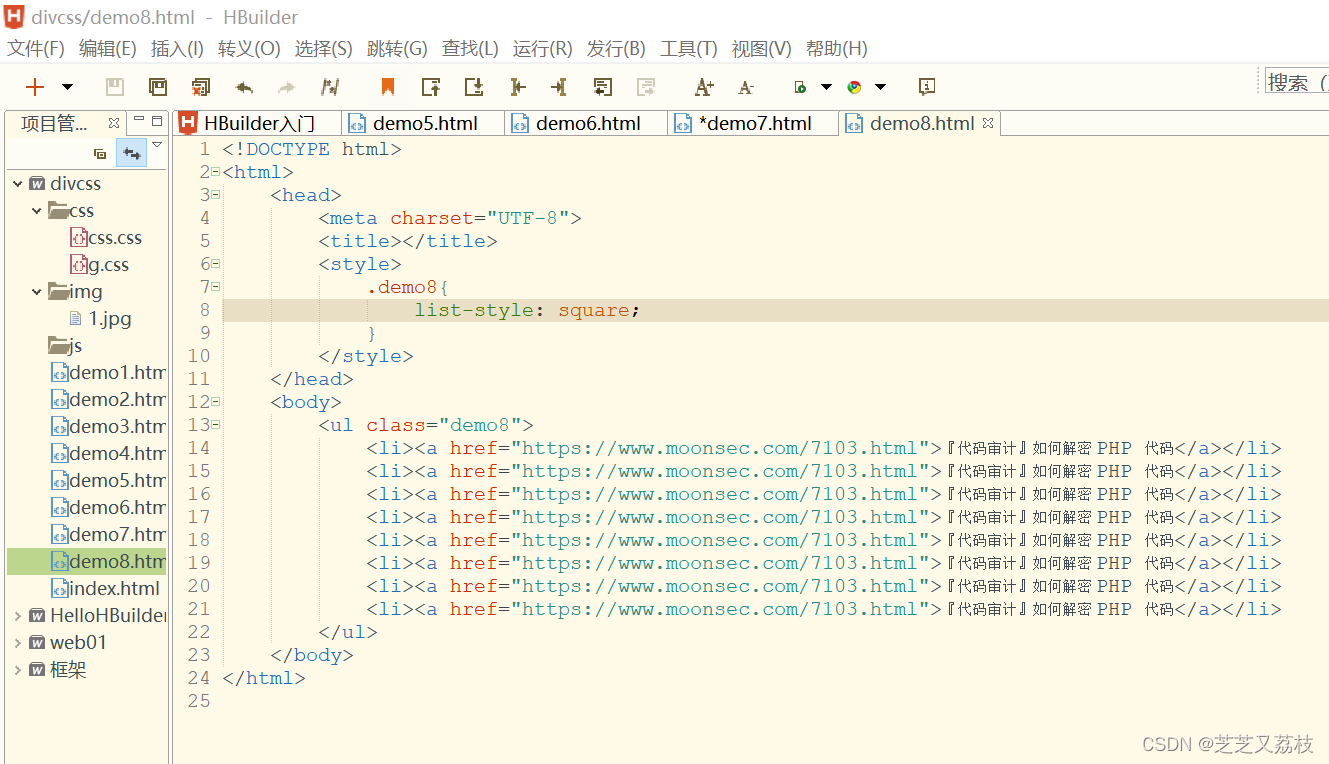Image resolution: width=1329 pixels, height=764 pixels.
Task: Maximize the project manager panel
Action: coord(157,120)
